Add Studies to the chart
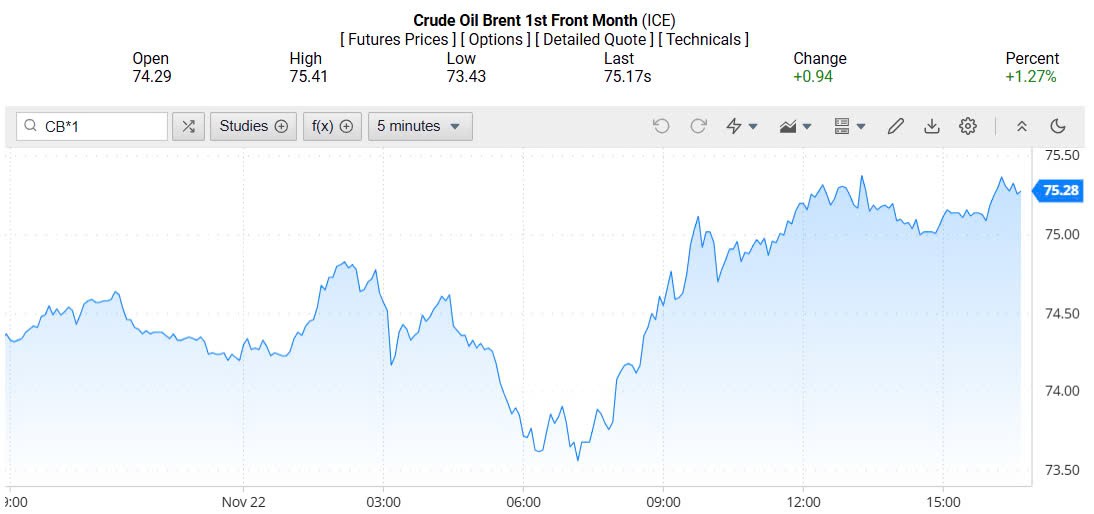Image resolution: width=1094 pixels, height=514 pixels. tap(253, 126)
